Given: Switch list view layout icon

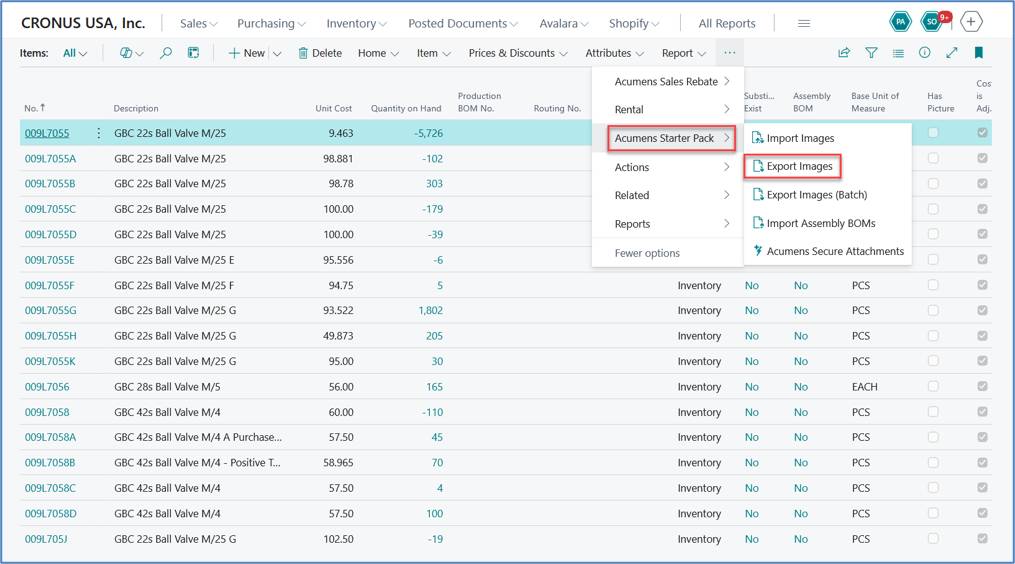Looking at the screenshot, I should pos(898,53).
